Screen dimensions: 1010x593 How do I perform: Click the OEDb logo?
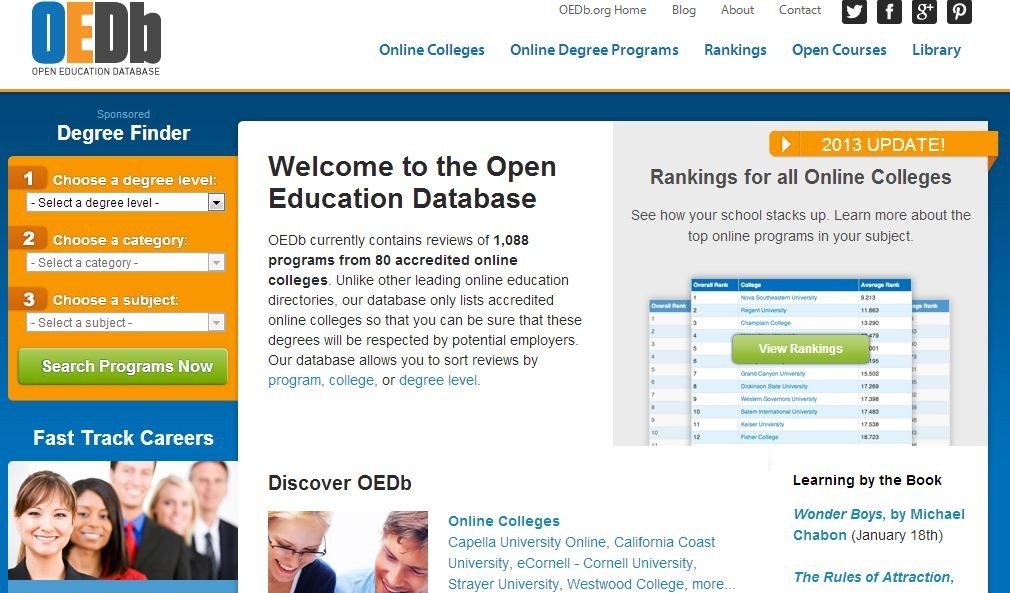pos(96,39)
